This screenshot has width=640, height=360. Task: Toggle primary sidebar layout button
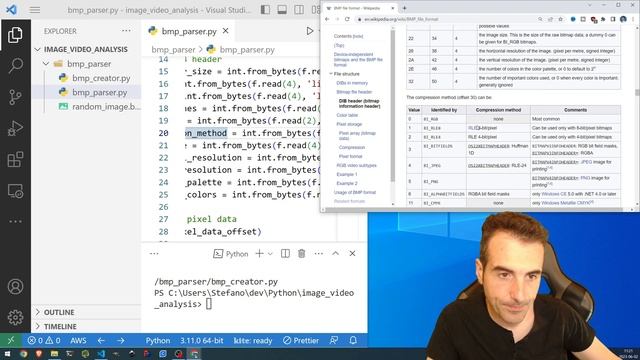pyautogui.click(x=265, y=9)
